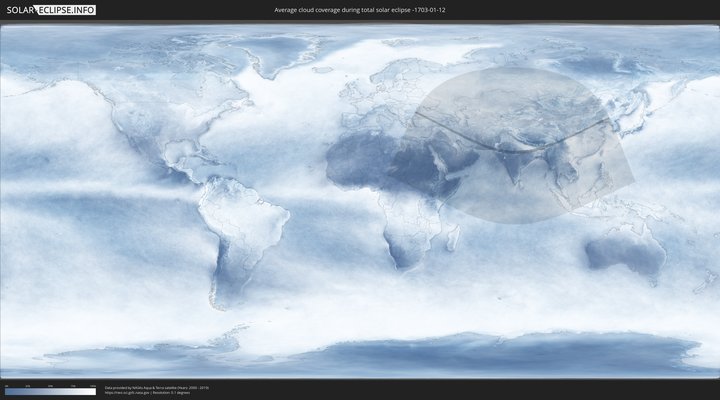
Task: Click the cloud coverage color scale bar
Action: pyautogui.click(x=51, y=392)
